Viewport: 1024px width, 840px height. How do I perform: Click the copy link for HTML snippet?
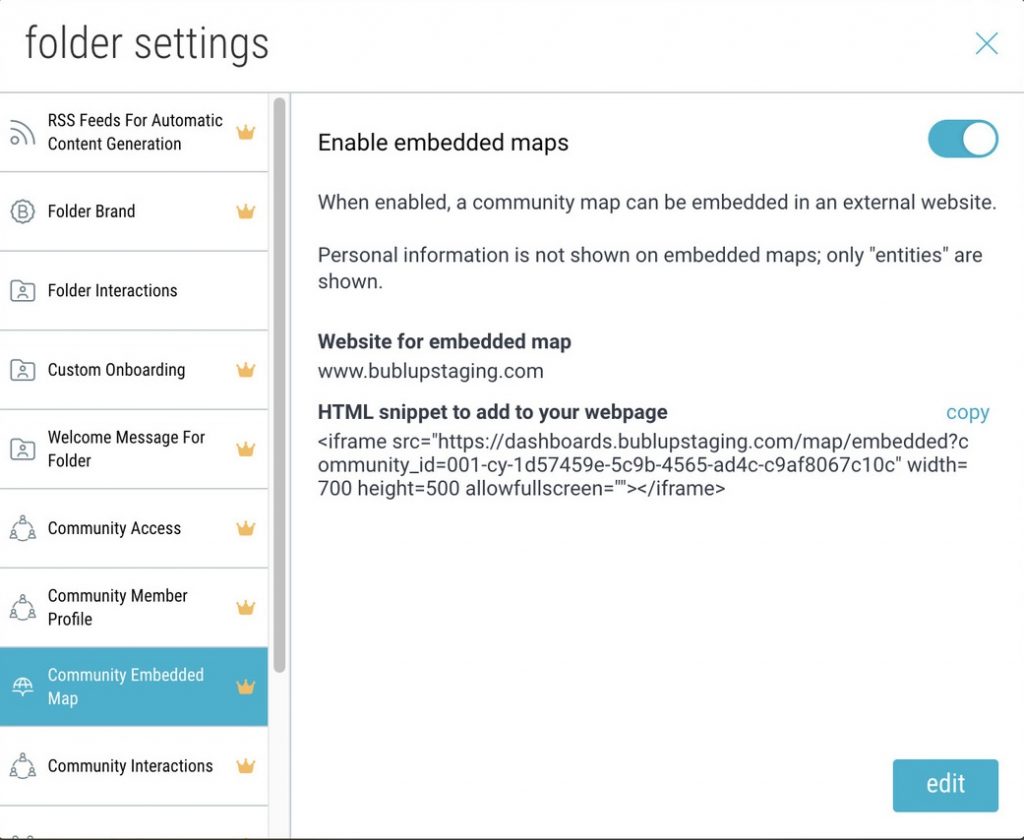pyautogui.click(x=967, y=413)
